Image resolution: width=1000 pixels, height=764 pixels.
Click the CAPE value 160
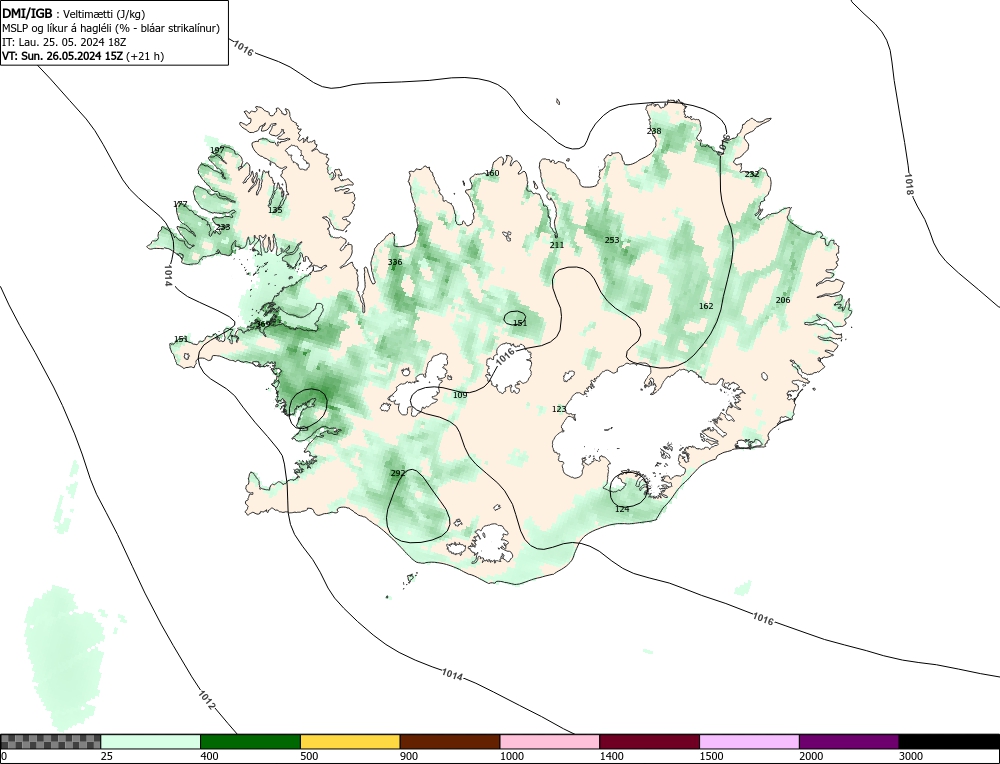pos(492,173)
